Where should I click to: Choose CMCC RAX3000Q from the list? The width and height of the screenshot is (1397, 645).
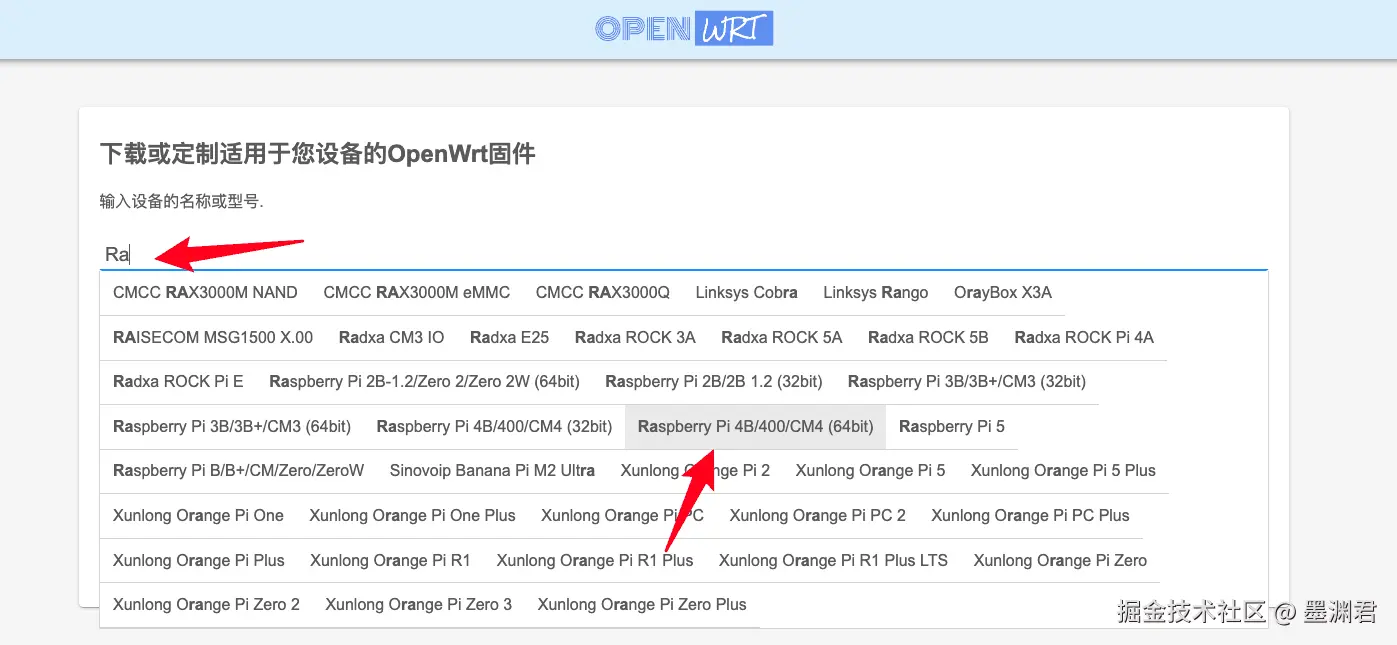[603, 293]
